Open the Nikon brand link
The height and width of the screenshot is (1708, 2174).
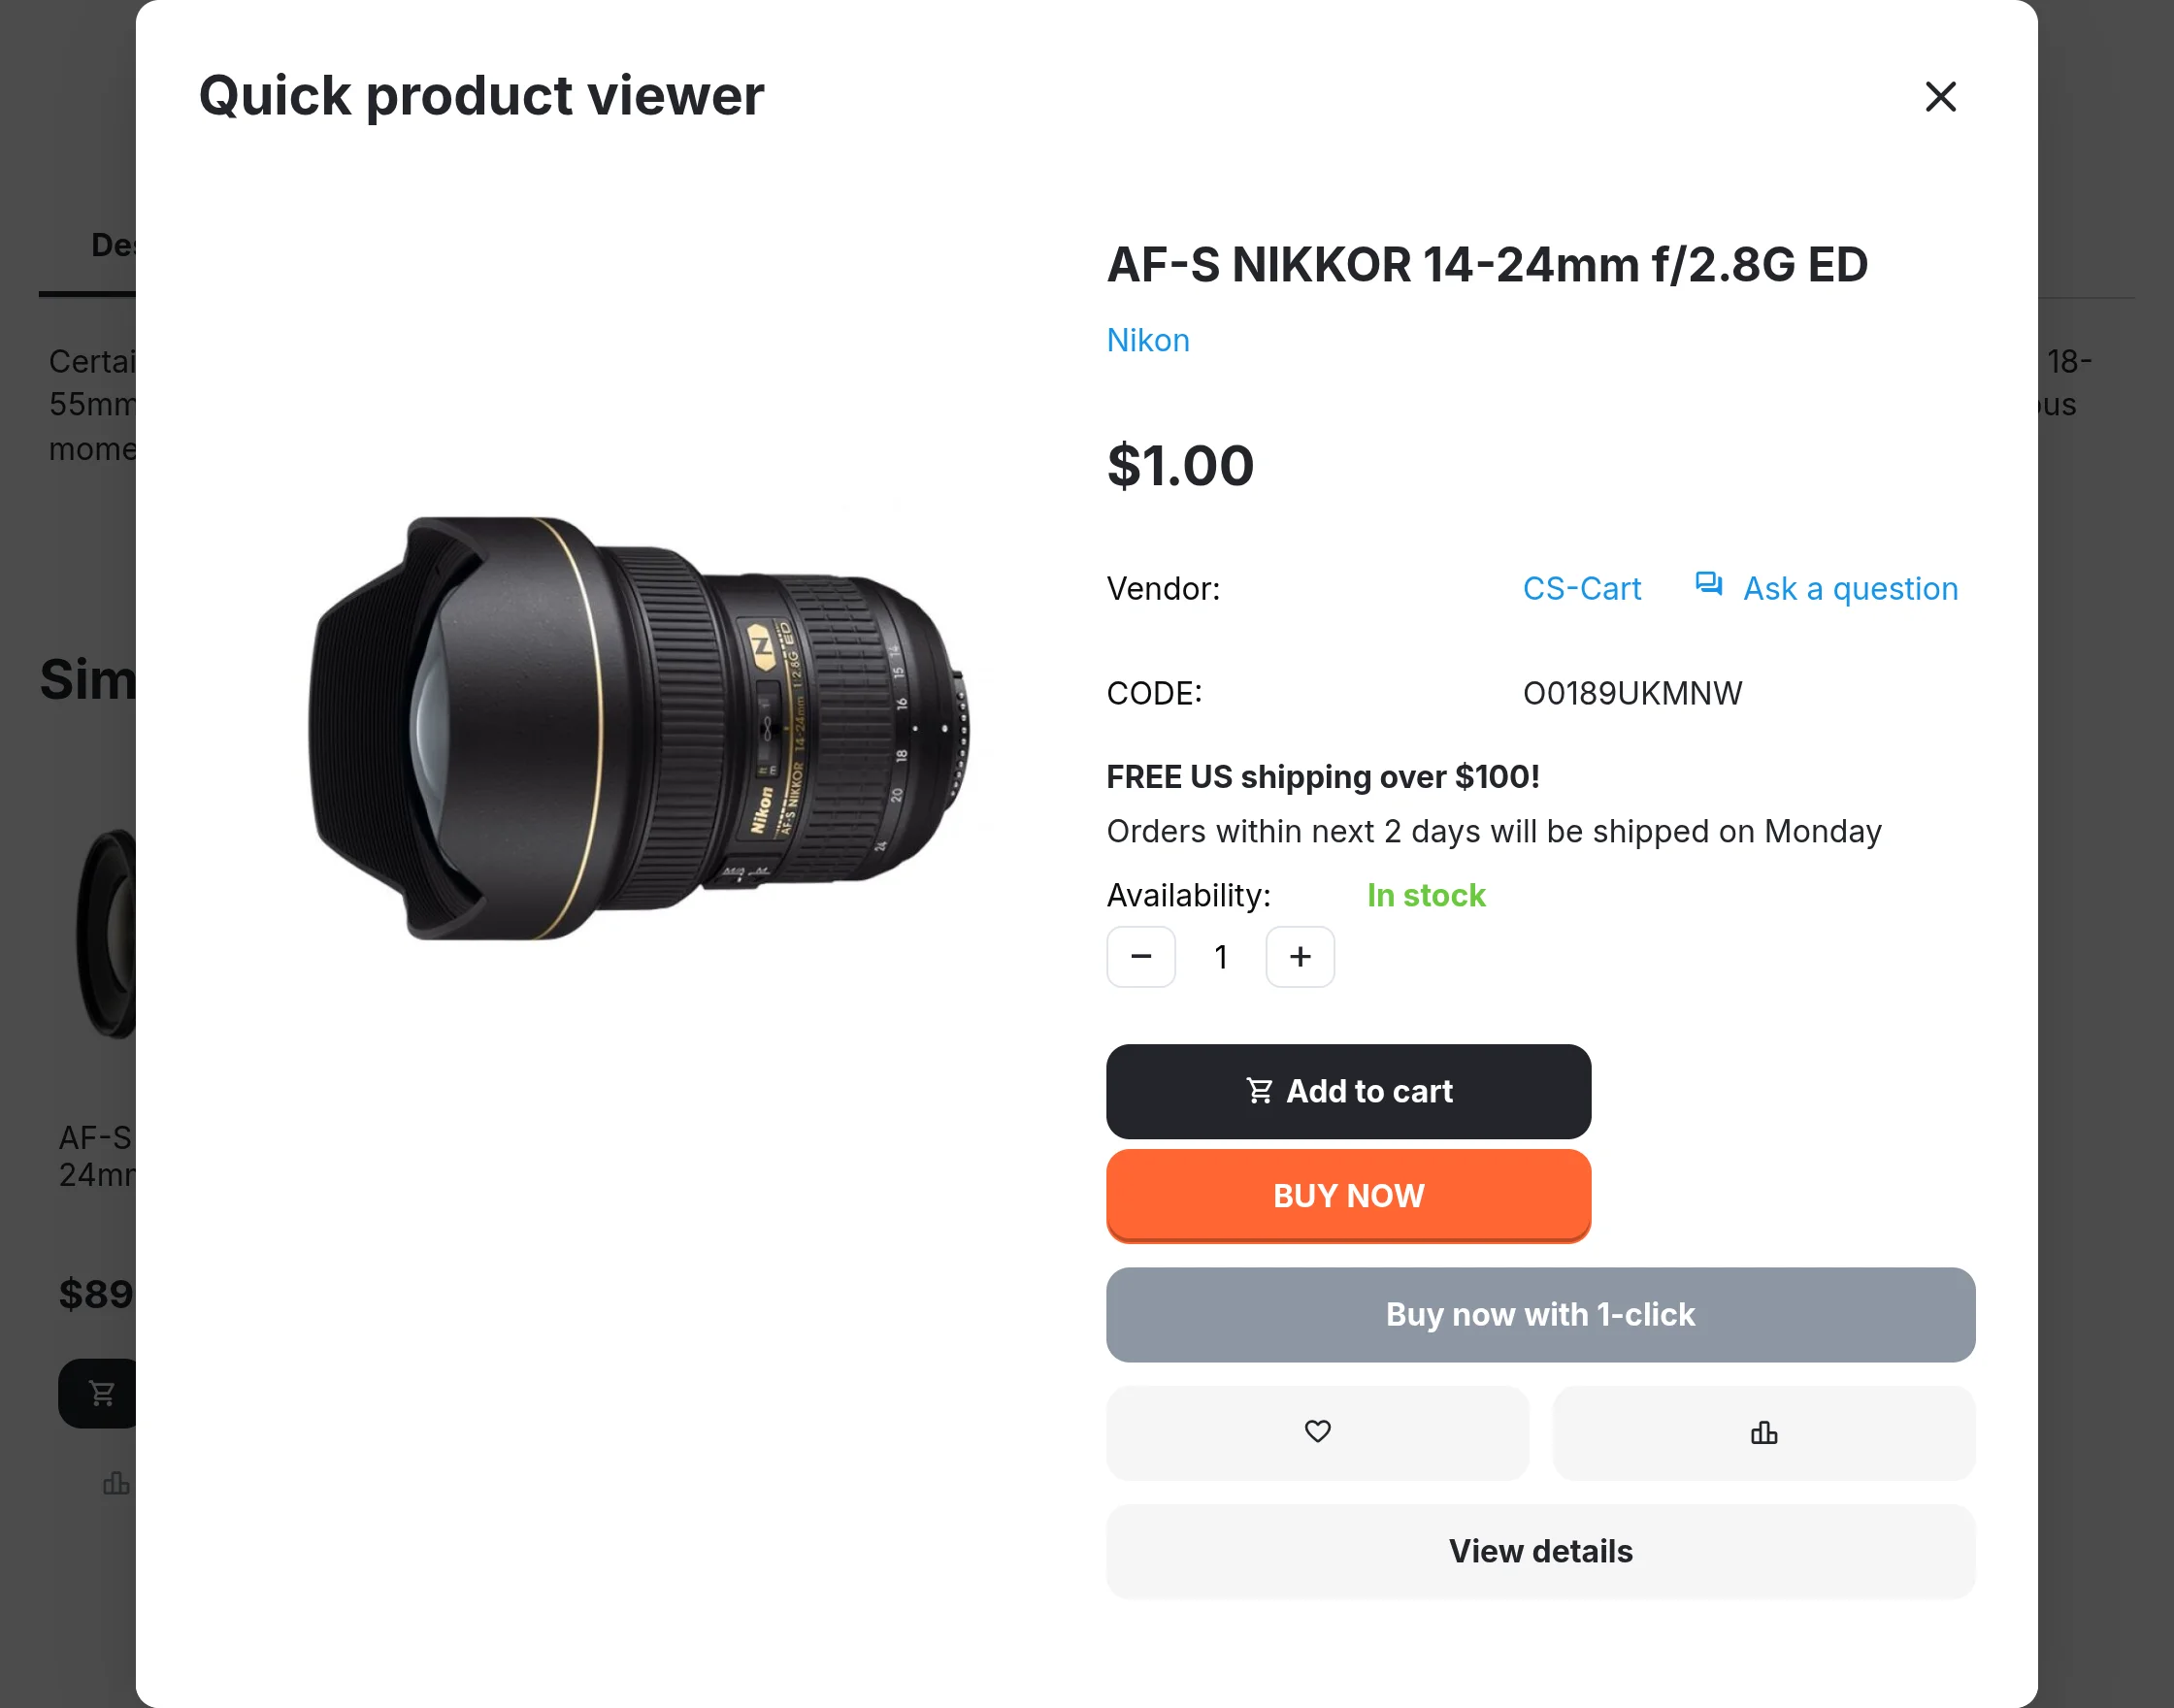pos(1147,340)
